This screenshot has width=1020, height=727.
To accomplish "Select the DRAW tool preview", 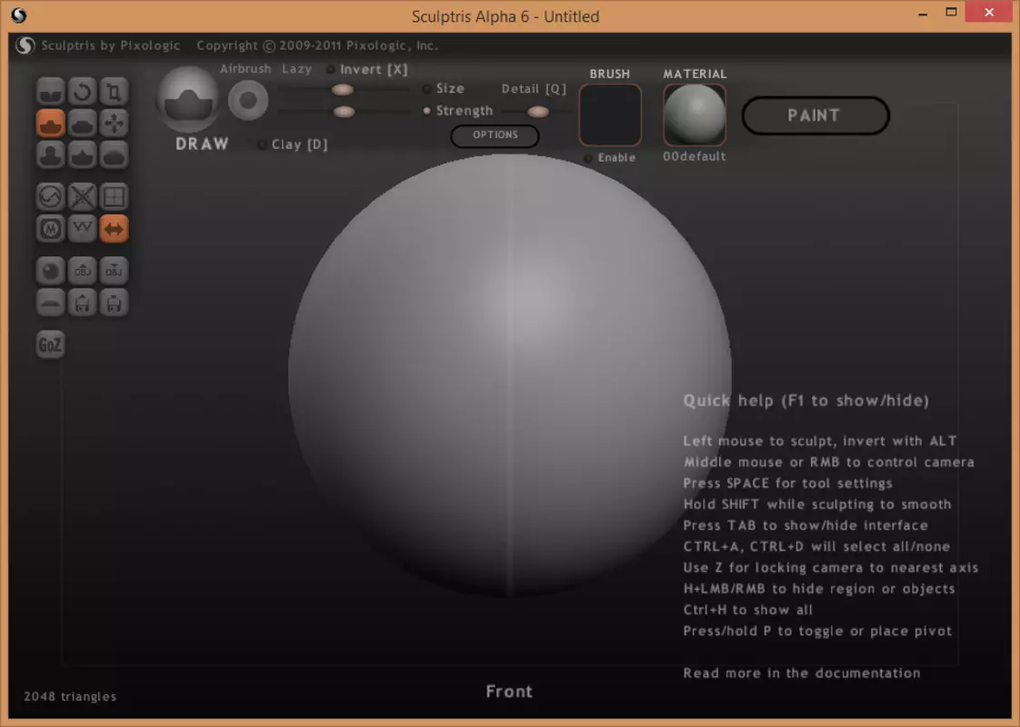I will tap(188, 99).
